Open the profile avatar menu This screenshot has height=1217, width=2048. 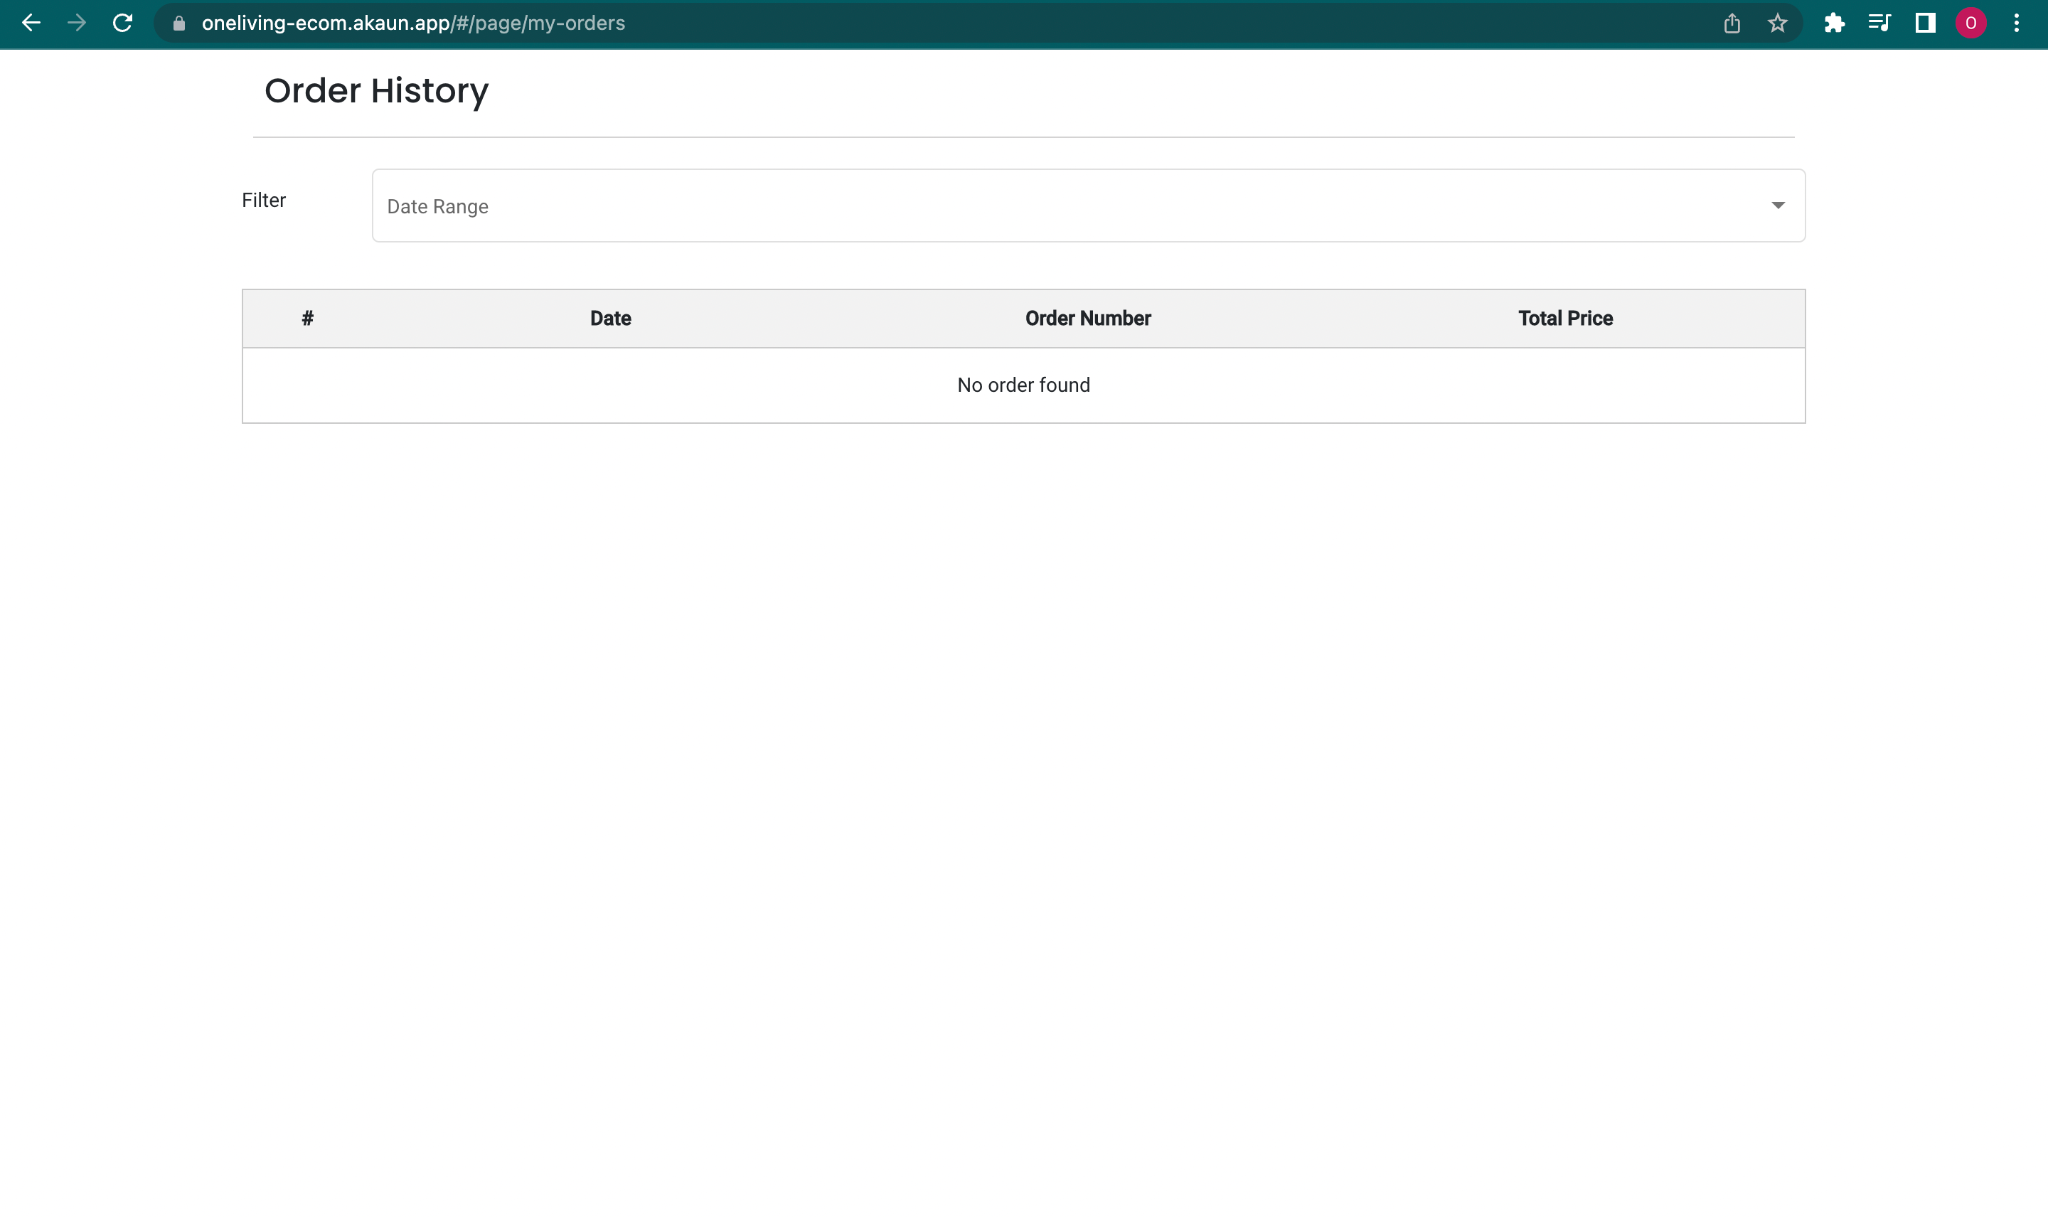1970,23
